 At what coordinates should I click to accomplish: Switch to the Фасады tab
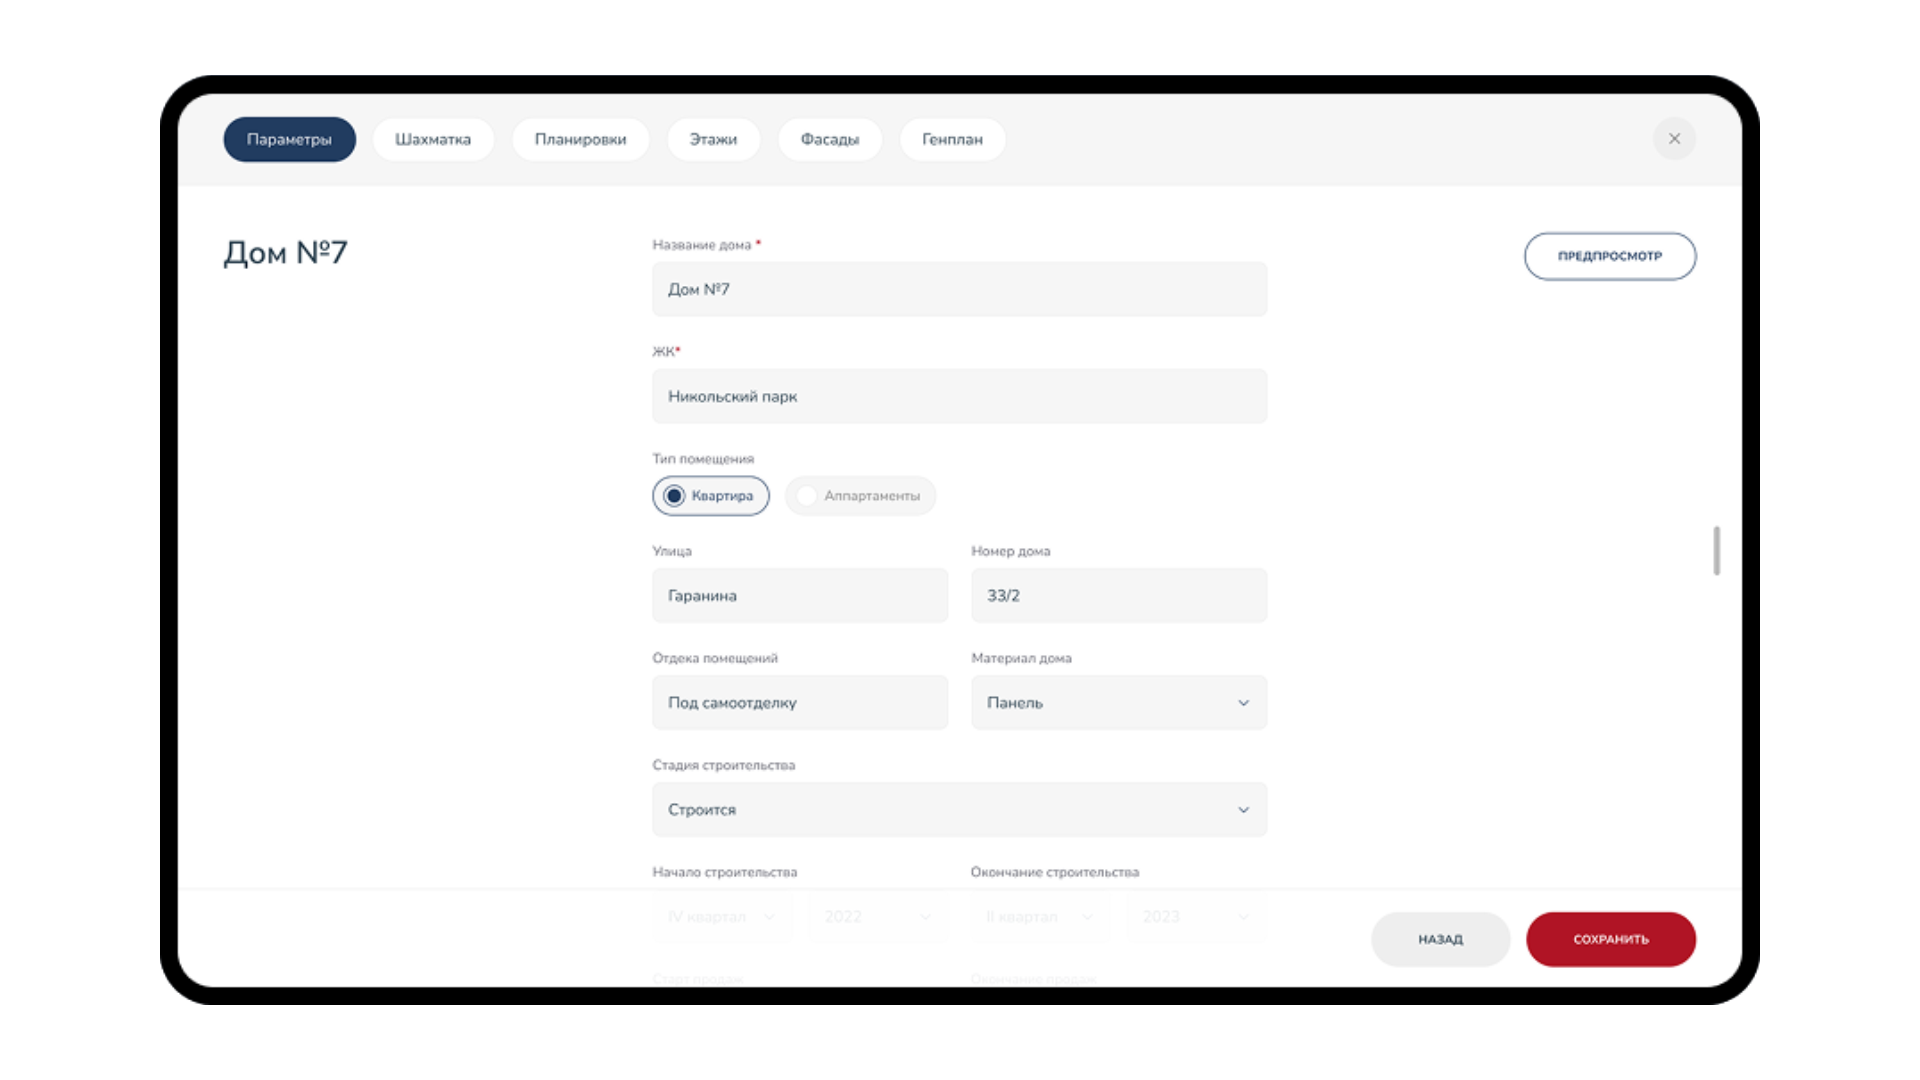[829, 140]
